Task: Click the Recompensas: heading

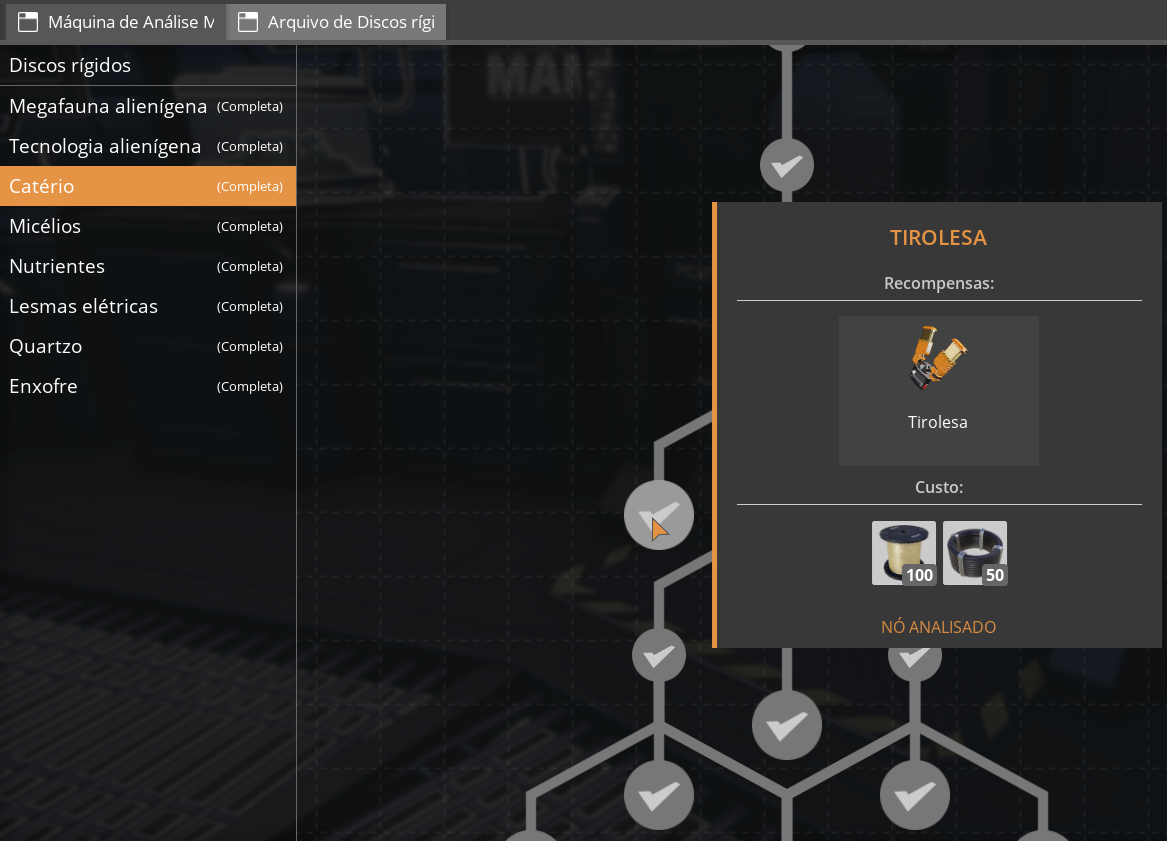Action: (939, 284)
